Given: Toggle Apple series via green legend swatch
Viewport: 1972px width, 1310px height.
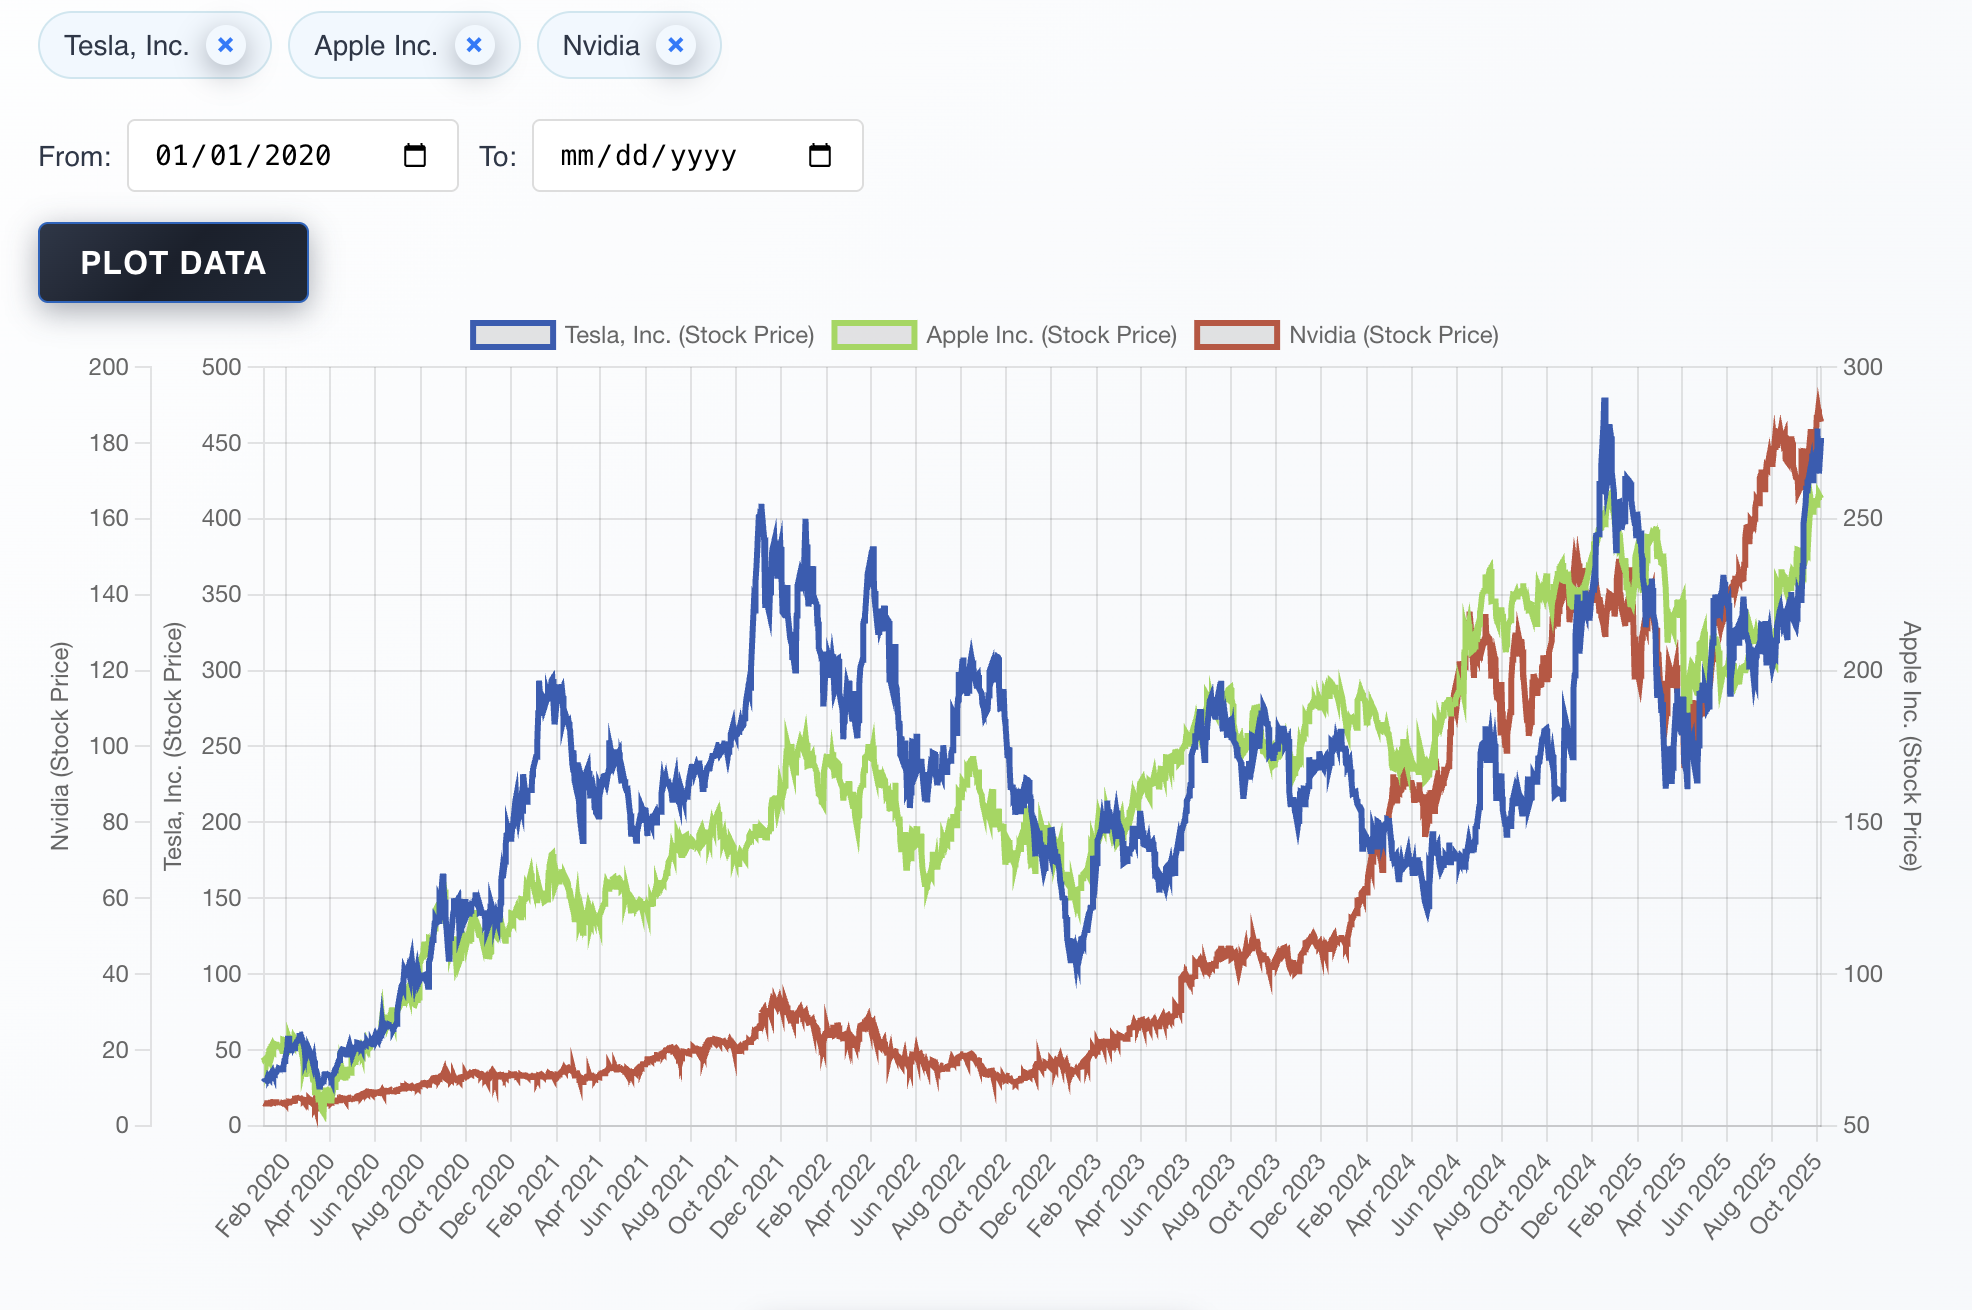Looking at the screenshot, I should [874, 335].
